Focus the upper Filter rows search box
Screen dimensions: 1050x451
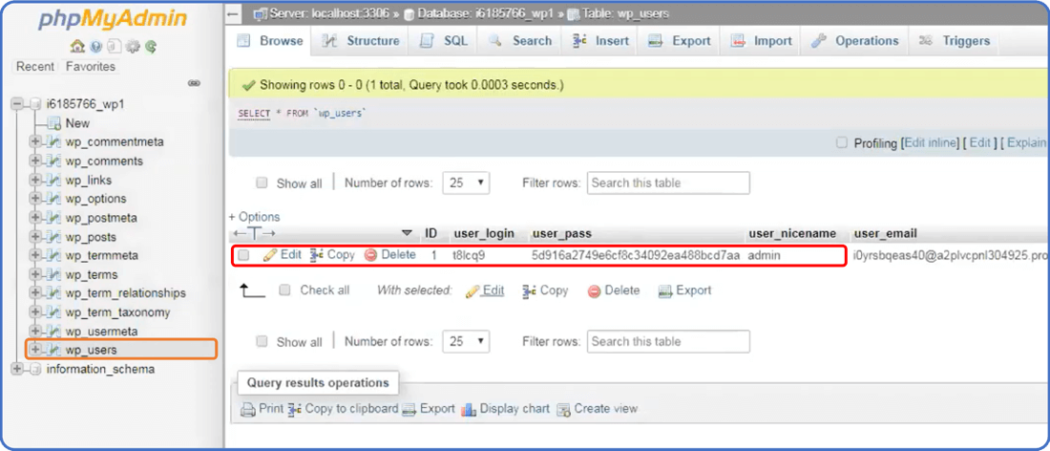coord(668,183)
